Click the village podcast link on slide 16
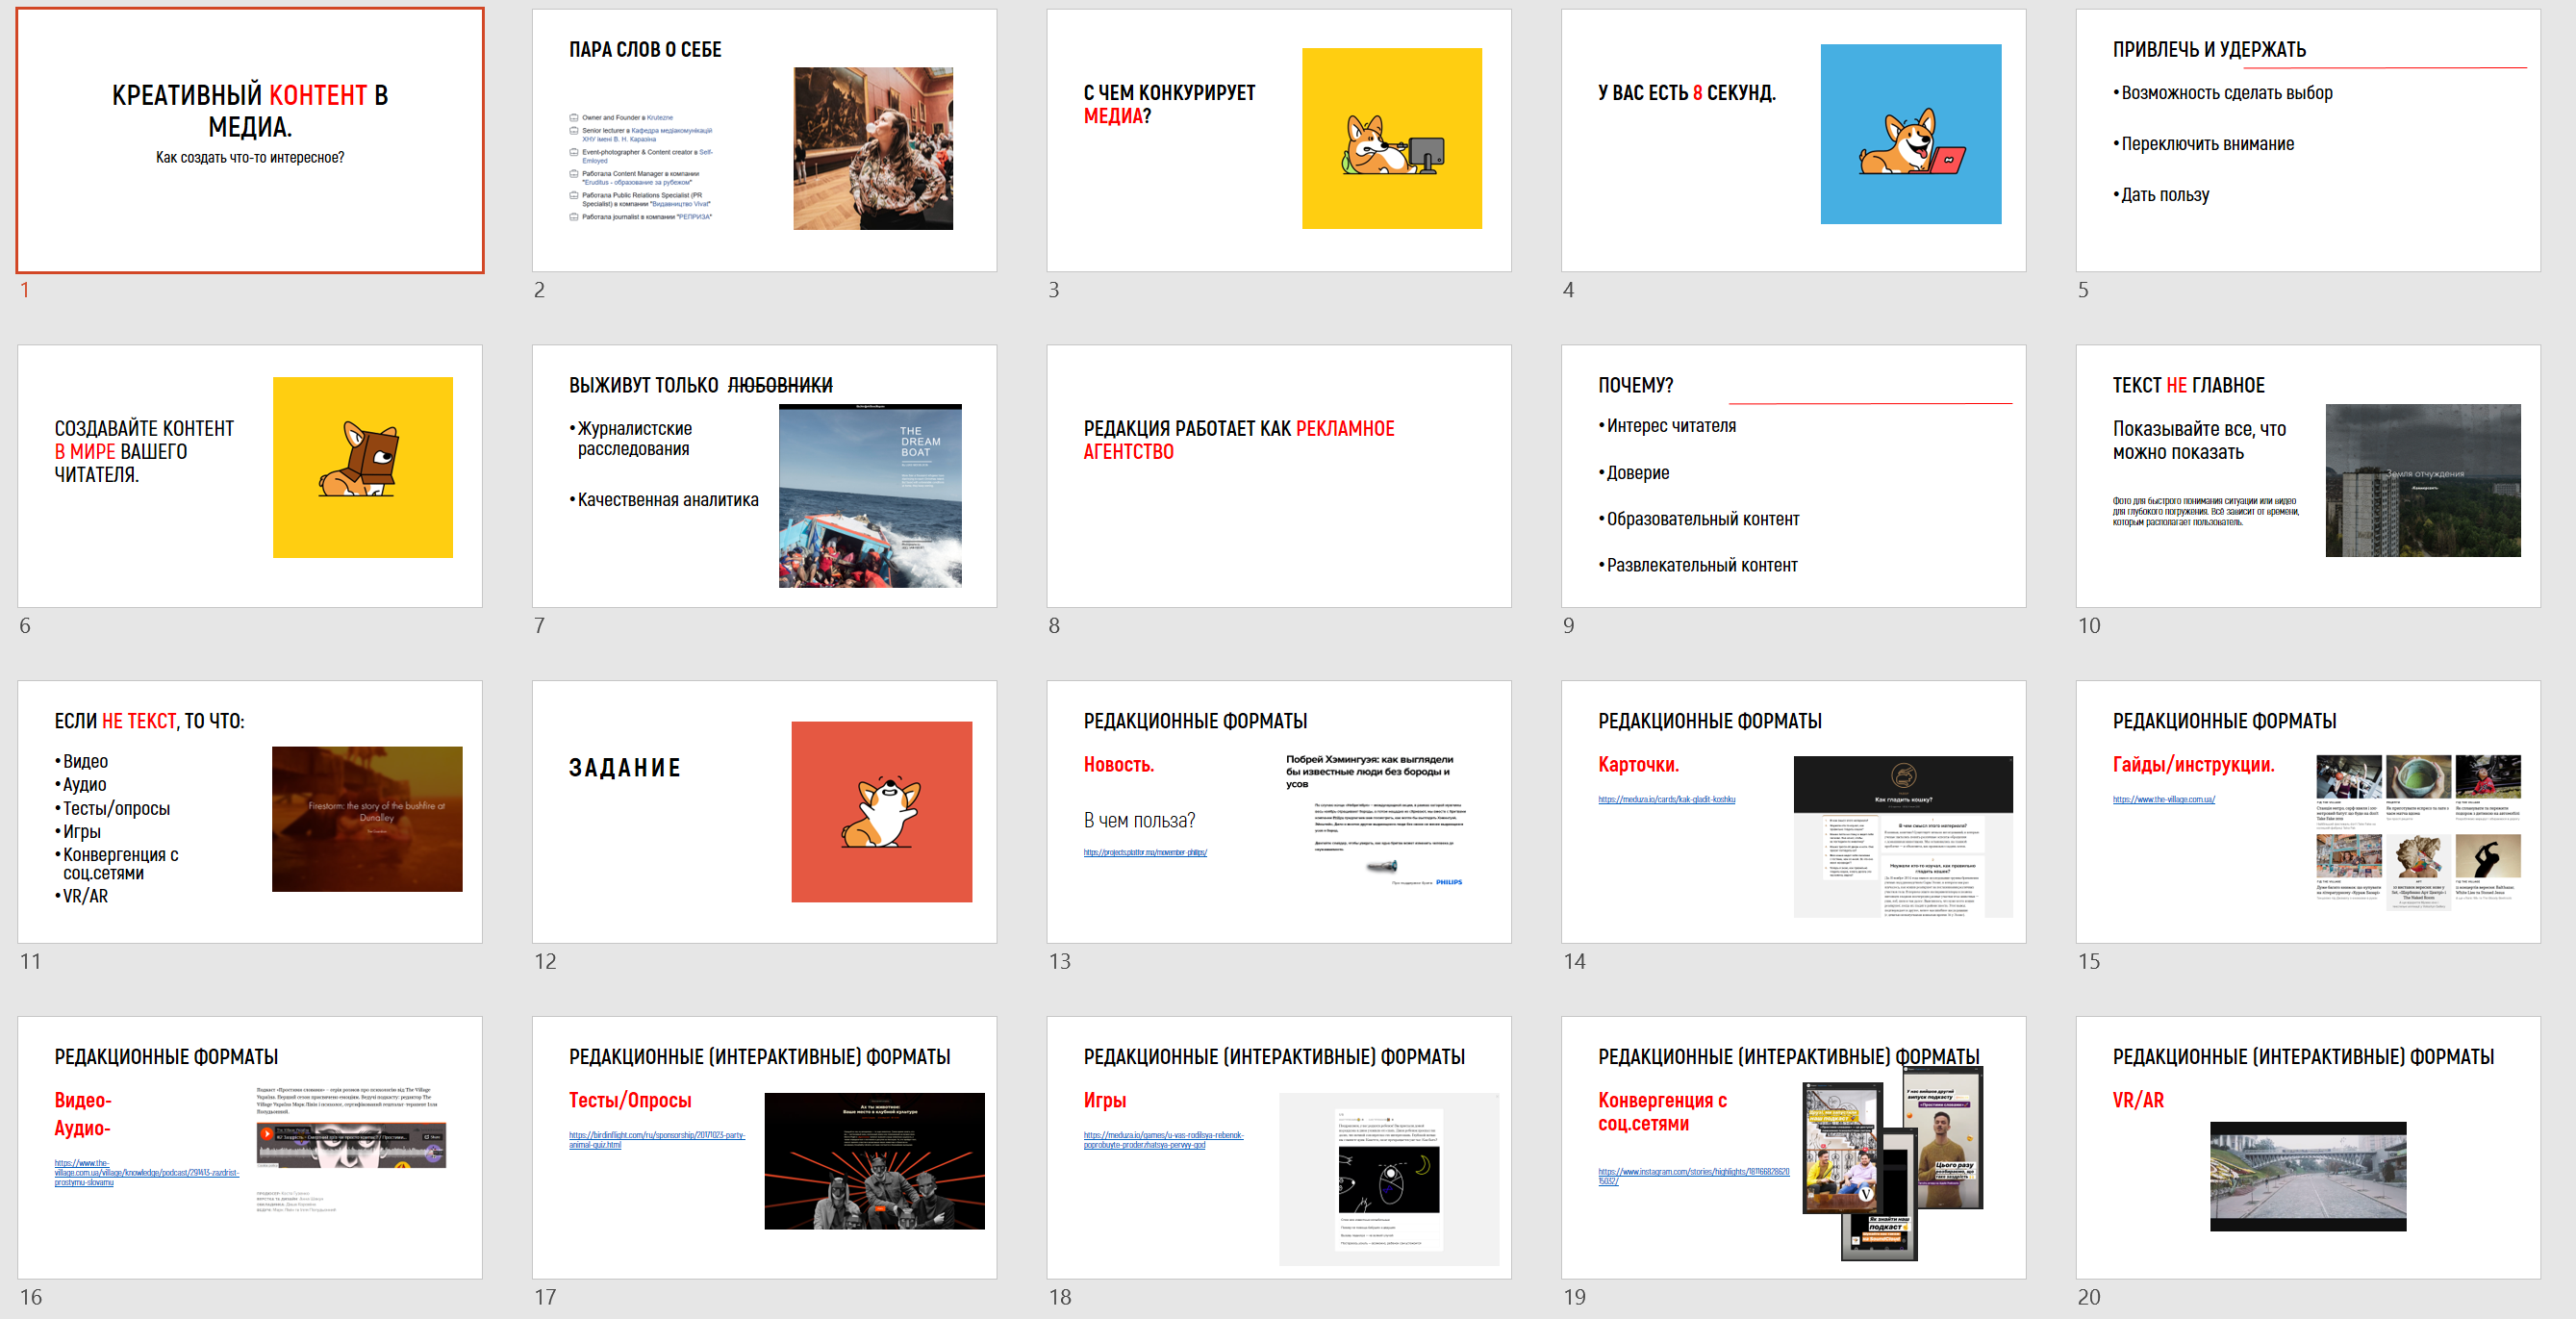The image size is (2576, 1319). [147, 1172]
